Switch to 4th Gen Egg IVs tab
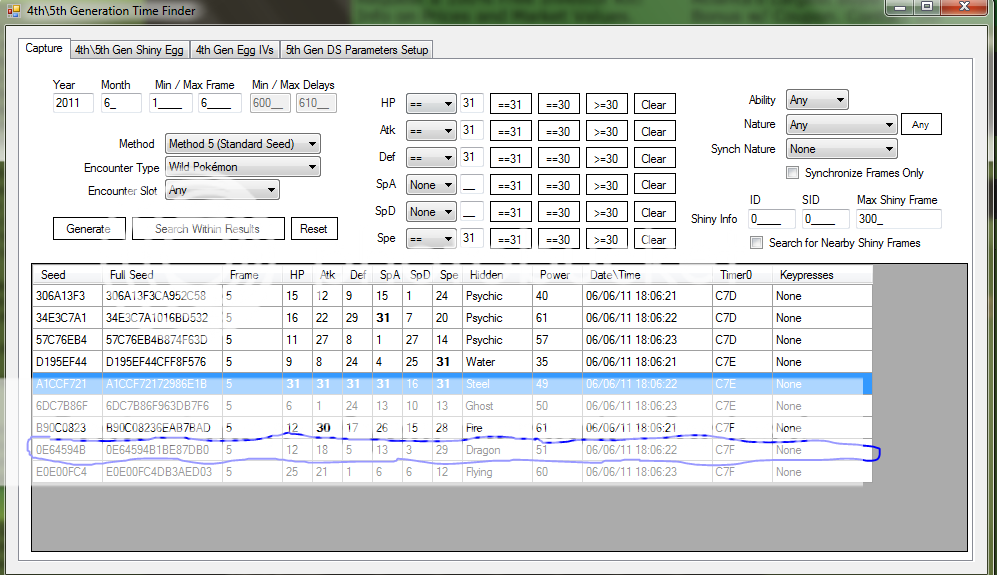Screen dimensions: 997x575 click(x=235, y=49)
